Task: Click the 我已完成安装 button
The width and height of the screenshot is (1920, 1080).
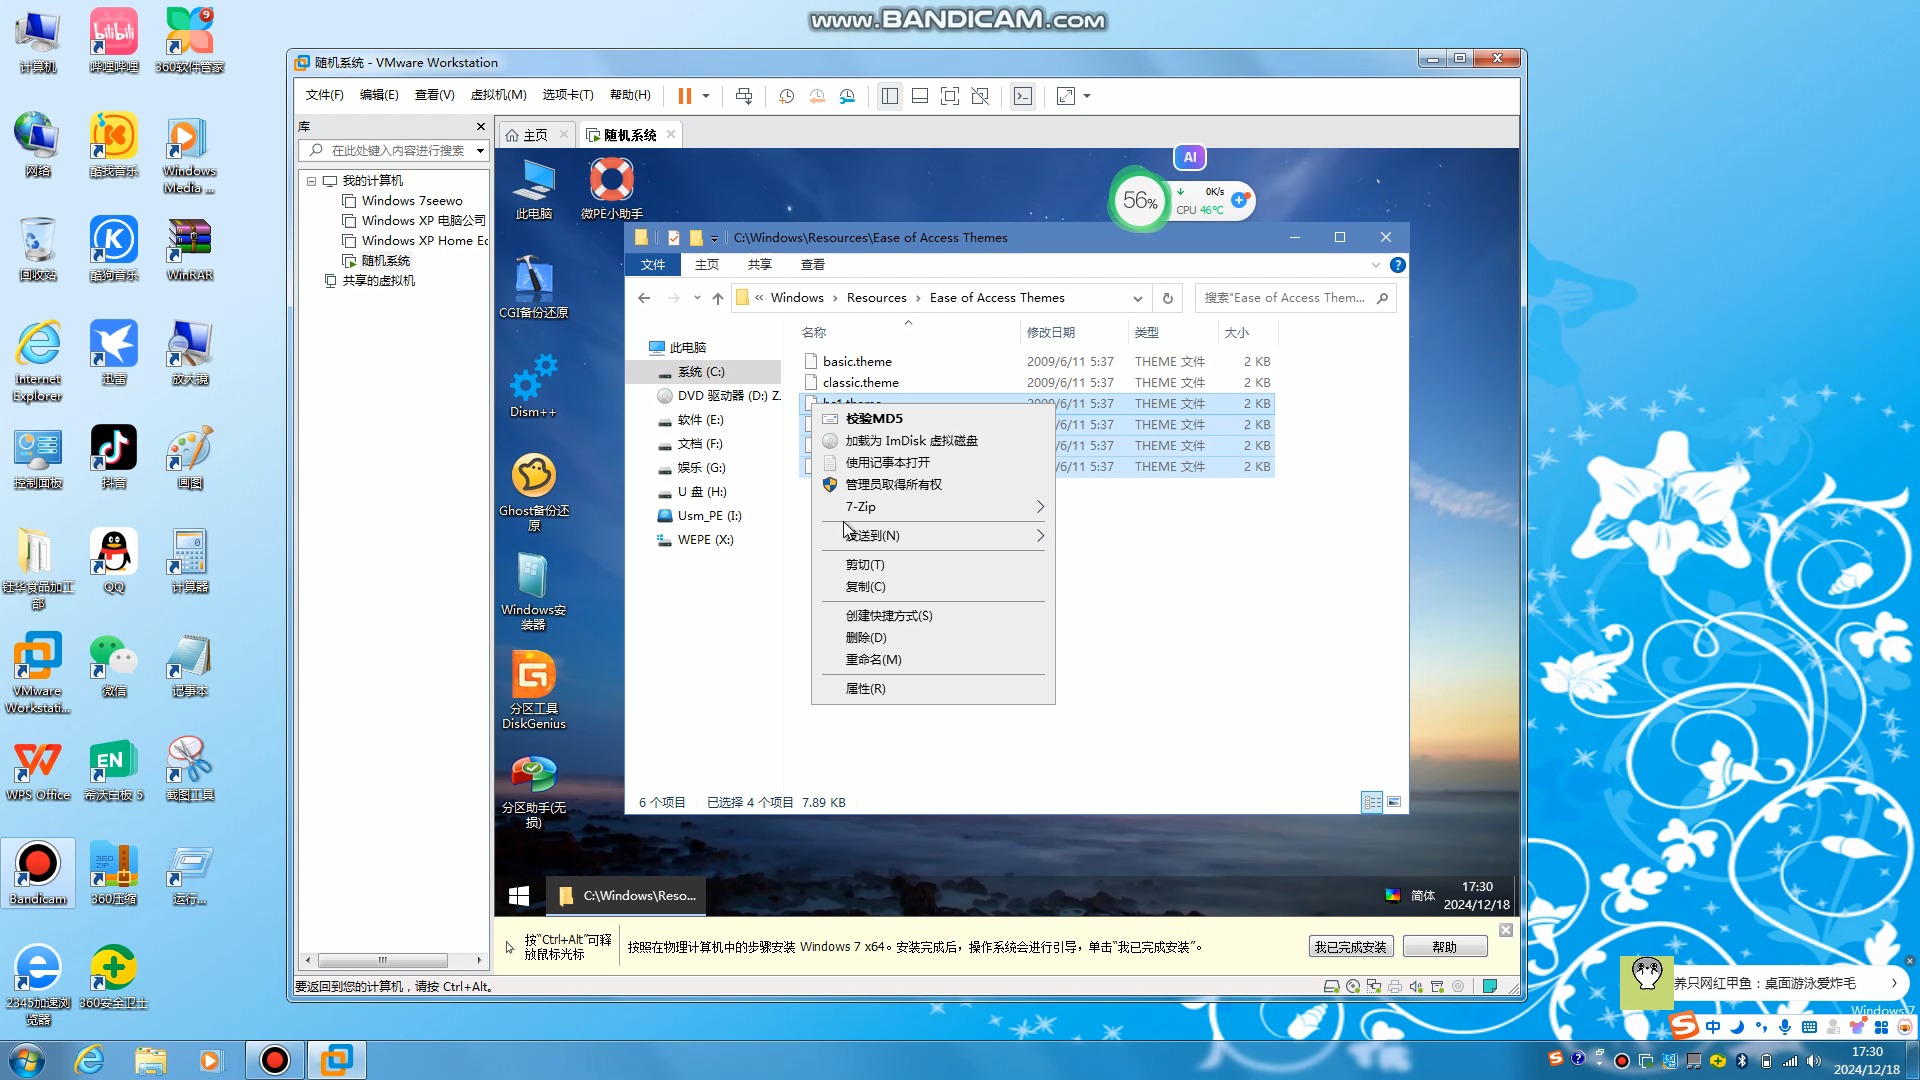Action: [x=1350, y=947]
